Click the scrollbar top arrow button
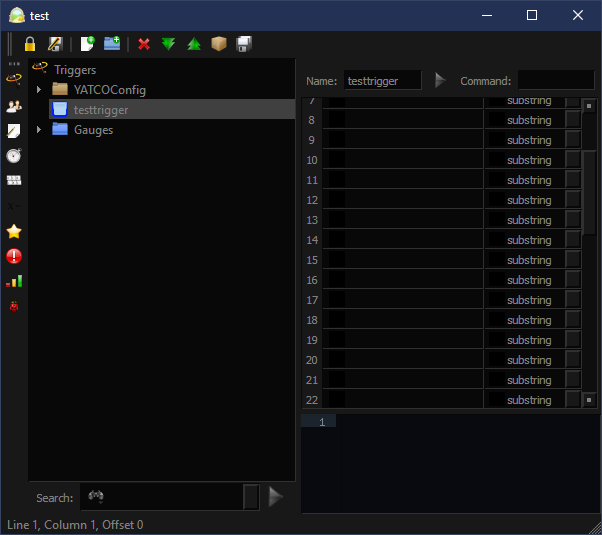This screenshot has width=602, height=535. 589,106
